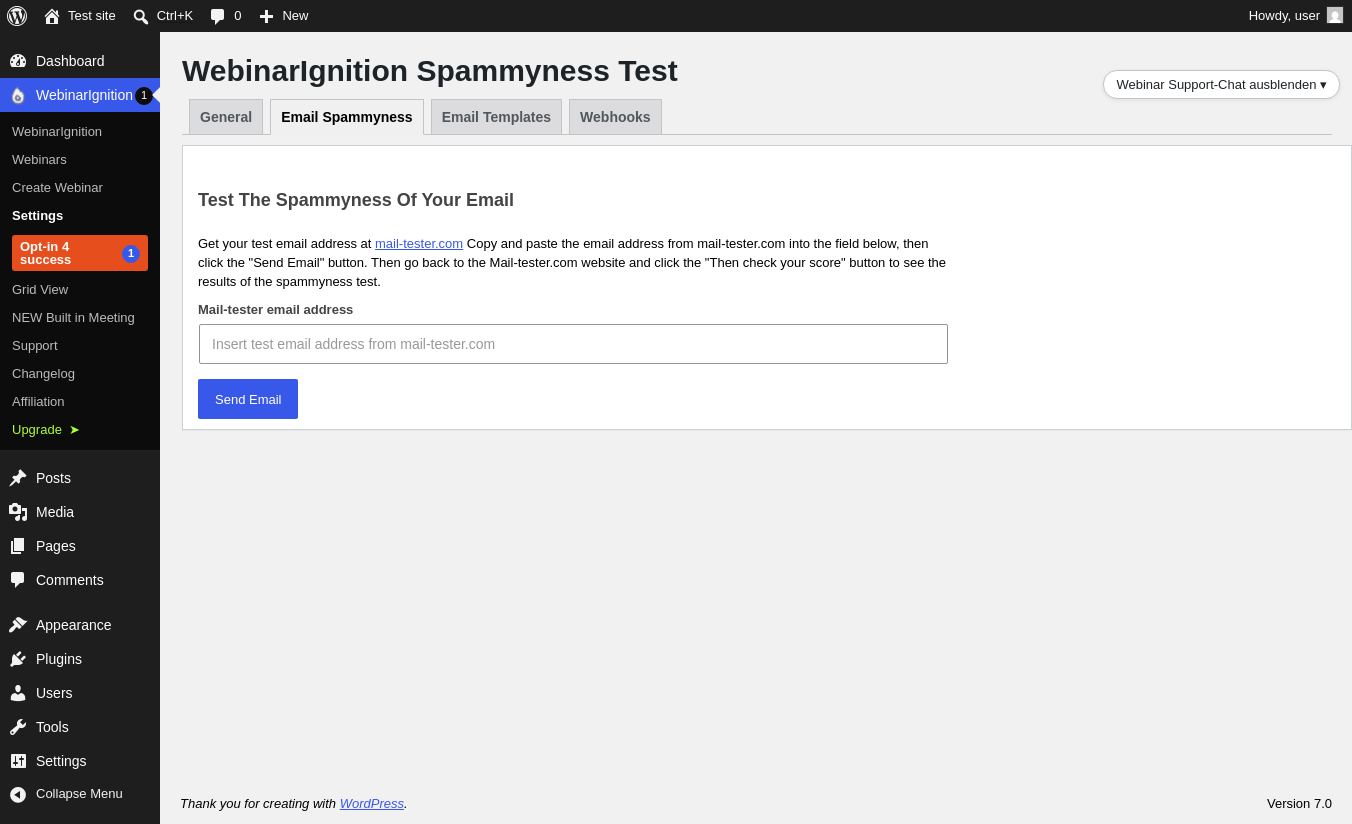
Task: Click the Posts pushpin icon
Action: click(18, 478)
